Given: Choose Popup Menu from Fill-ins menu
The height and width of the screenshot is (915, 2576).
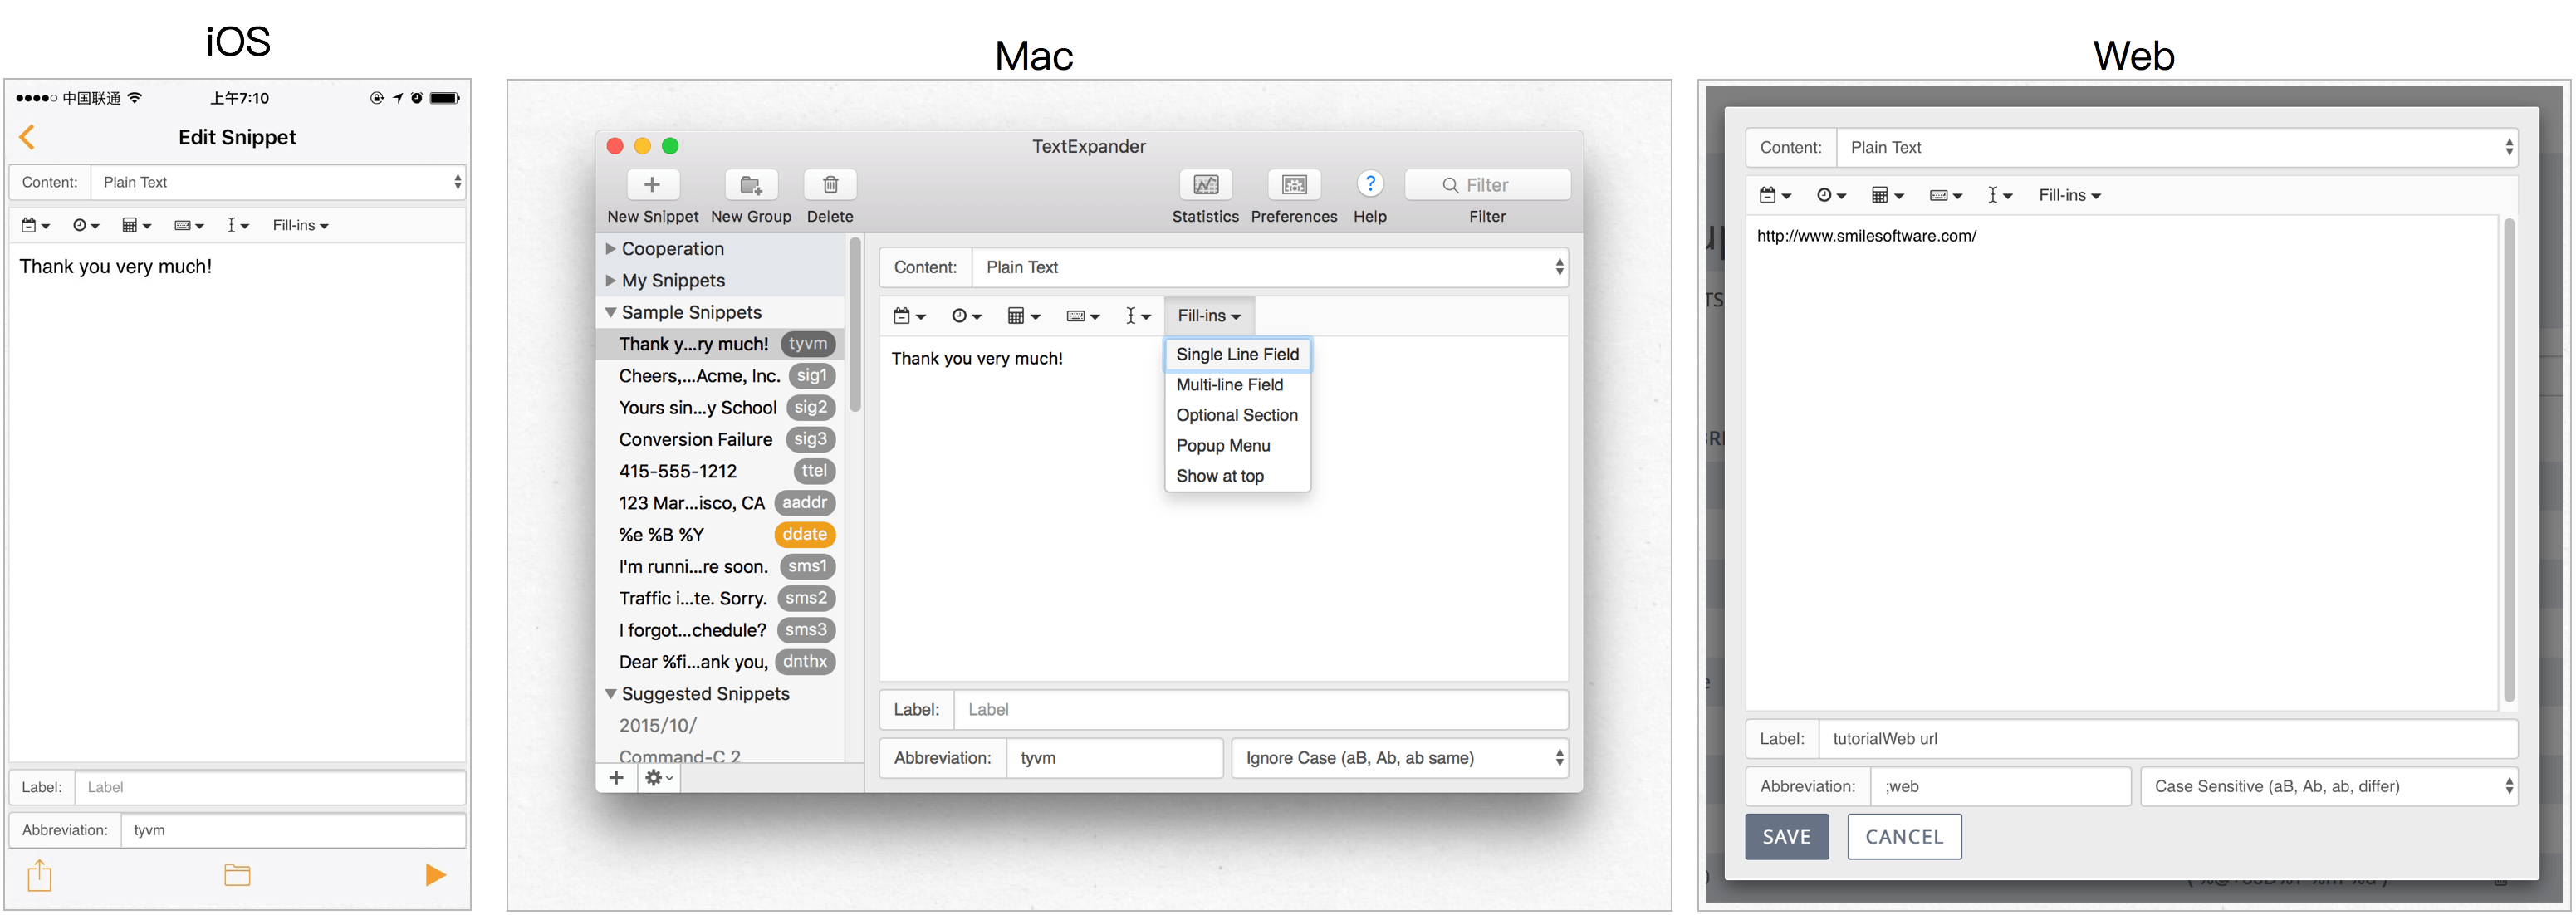Looking at the screenshot, I should click(1237, 446).
